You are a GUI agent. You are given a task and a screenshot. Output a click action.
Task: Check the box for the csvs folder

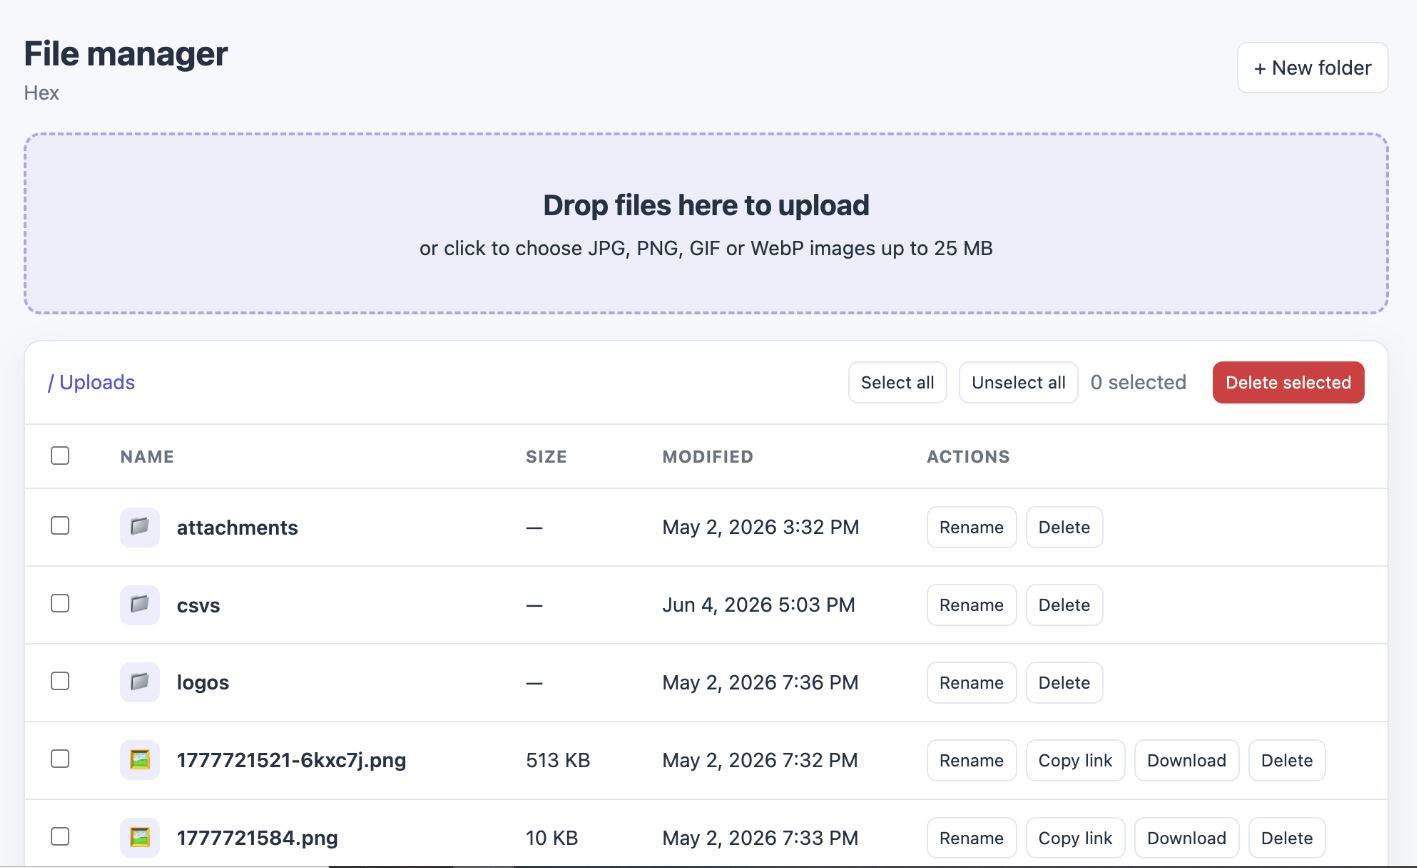click(60, 604)
